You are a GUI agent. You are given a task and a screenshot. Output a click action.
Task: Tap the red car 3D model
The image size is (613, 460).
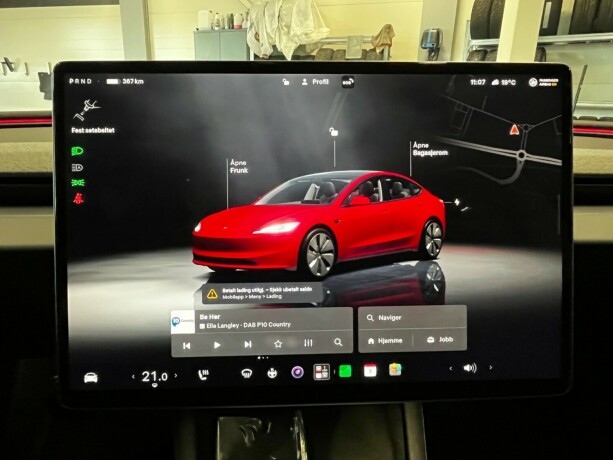click(319, 224)
